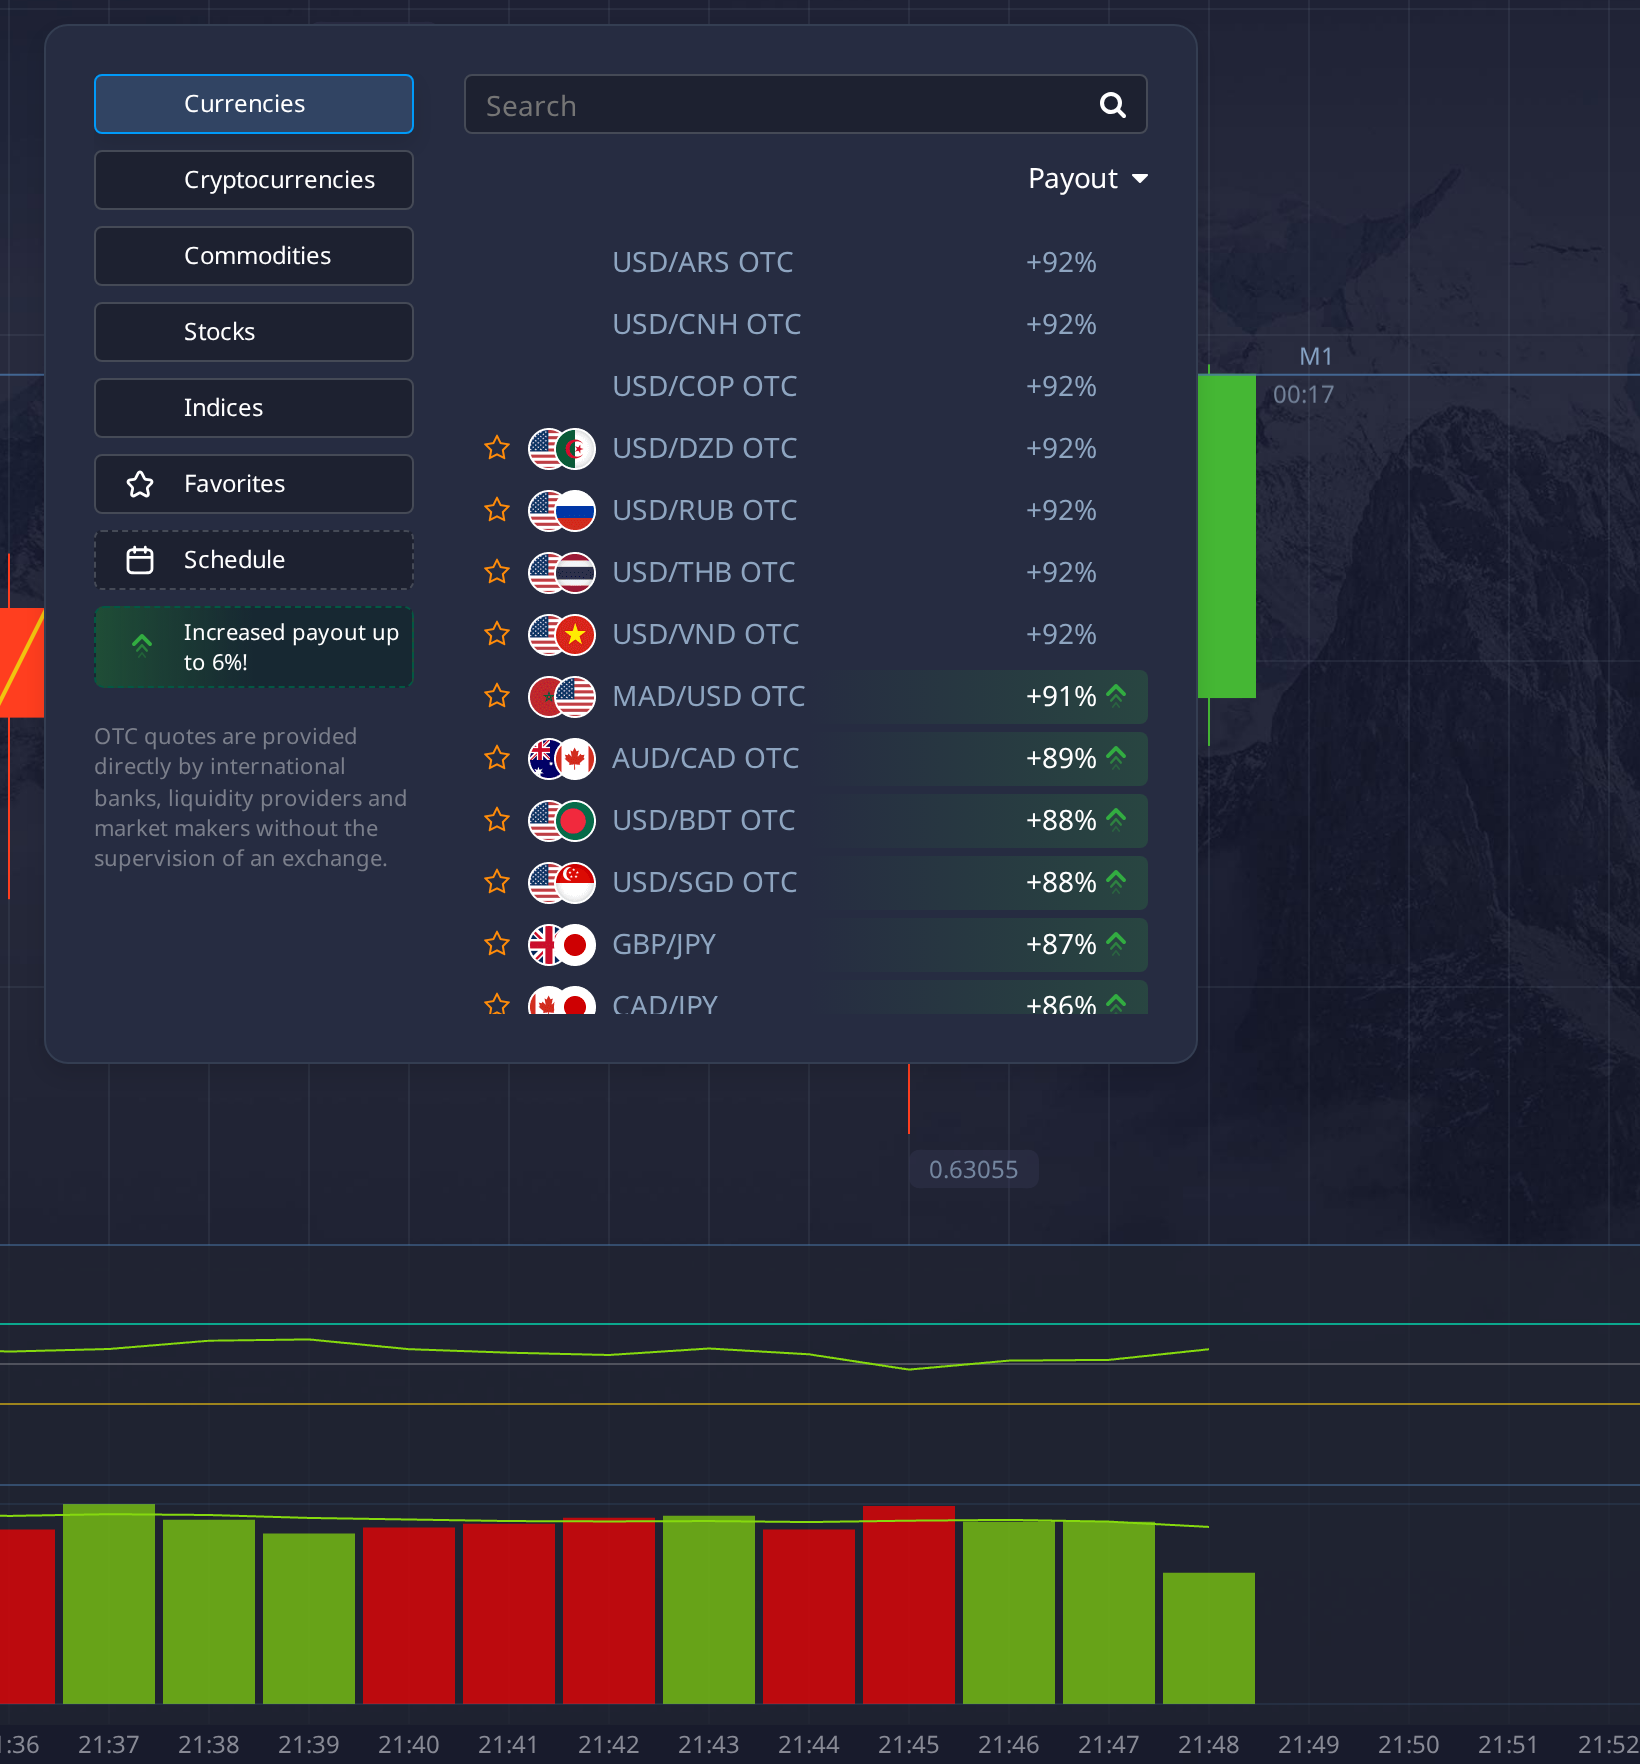Click the green payout arrow beside +91%
1640x1764 pixels.
point(1116,695)
